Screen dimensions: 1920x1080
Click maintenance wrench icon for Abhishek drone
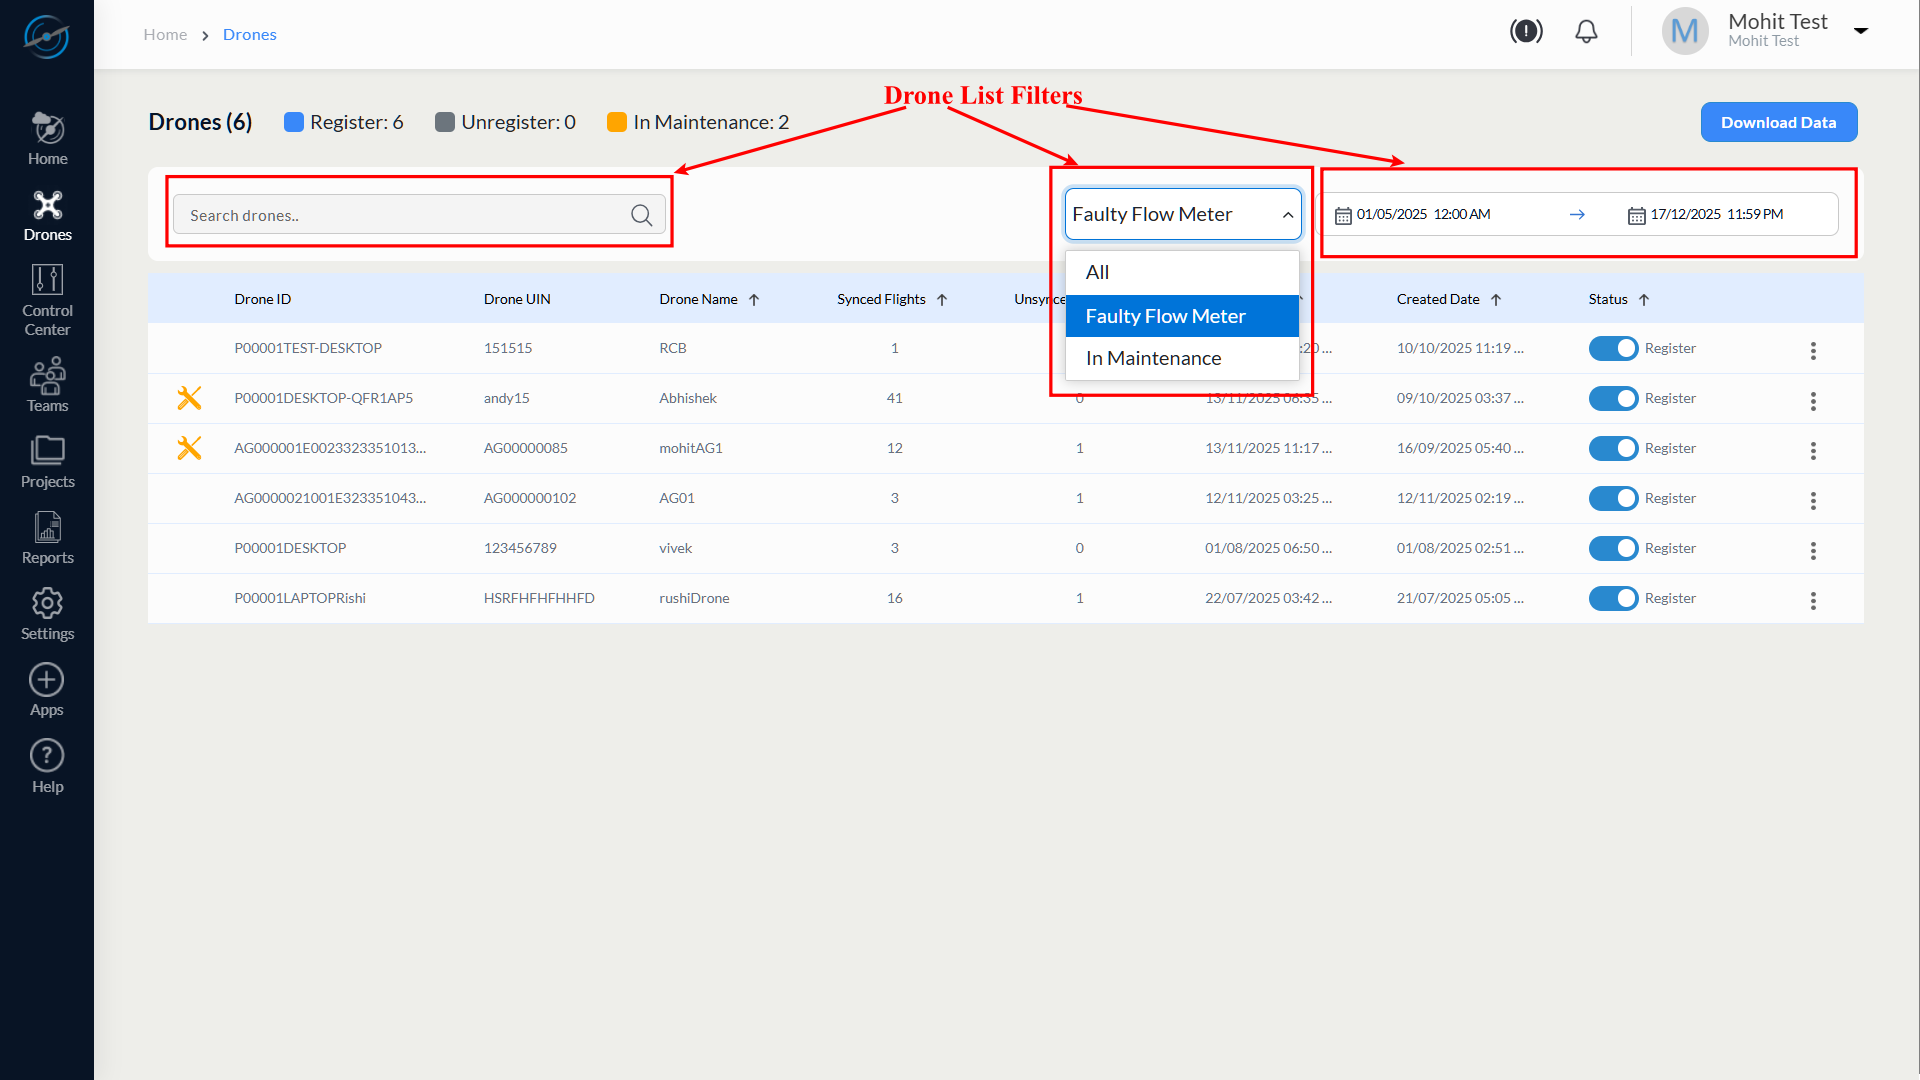[189, 398]
